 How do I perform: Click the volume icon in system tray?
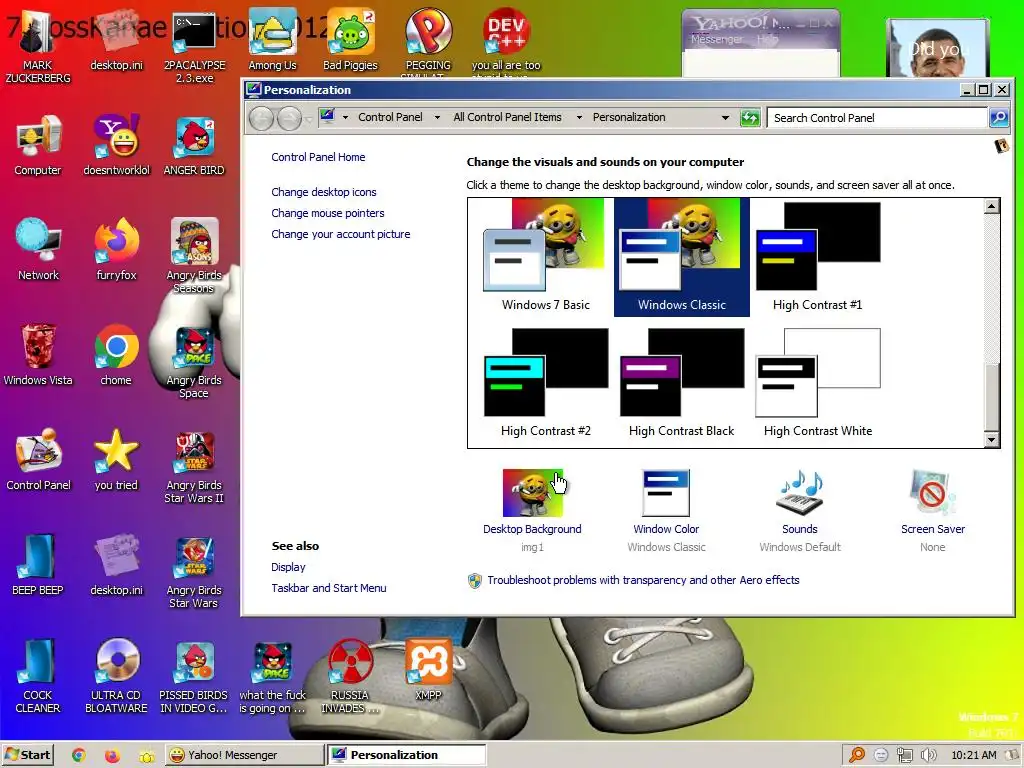tap(929, 756)
